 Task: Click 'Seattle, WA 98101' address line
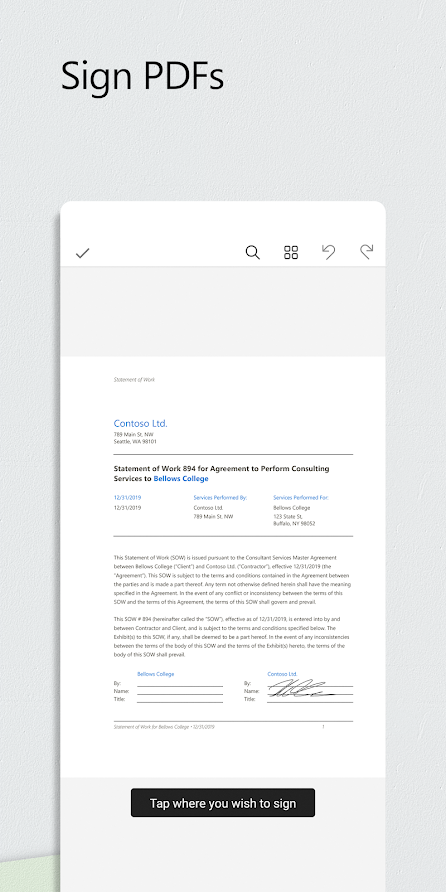[x=135, y=441]
